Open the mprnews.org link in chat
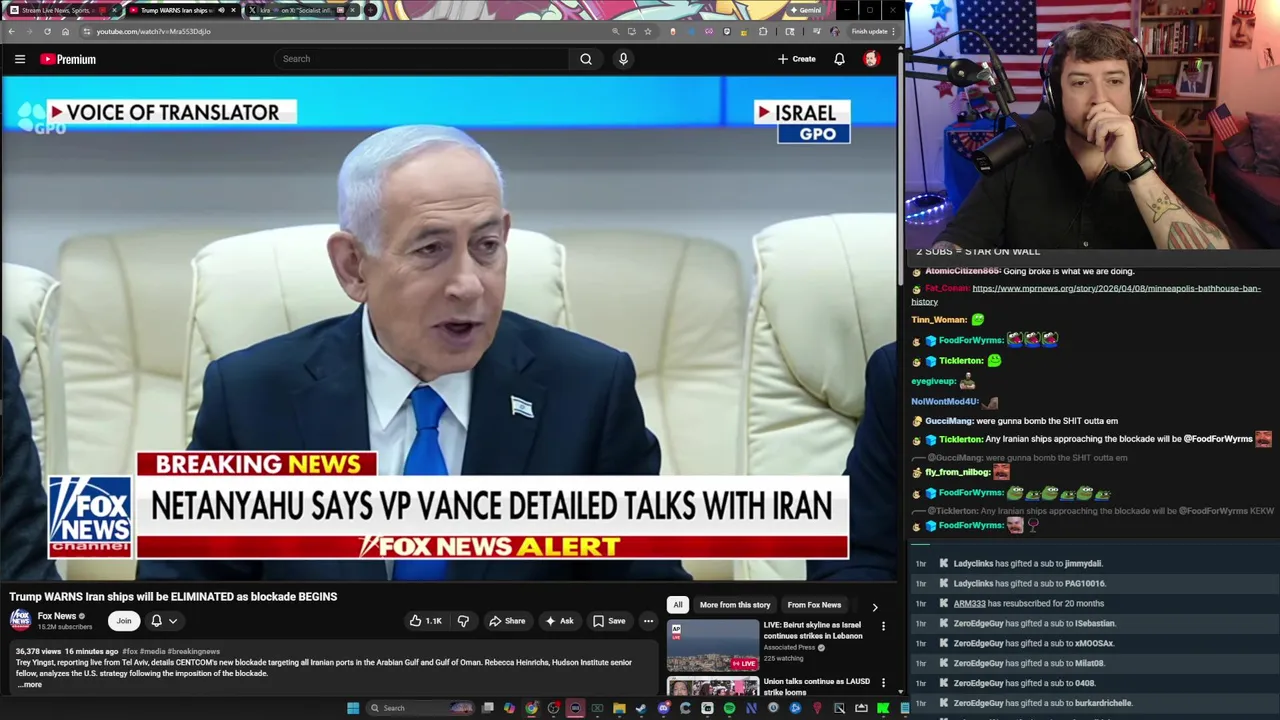1280x720 pixels. pyautogui.click(x=1086, y=294)
